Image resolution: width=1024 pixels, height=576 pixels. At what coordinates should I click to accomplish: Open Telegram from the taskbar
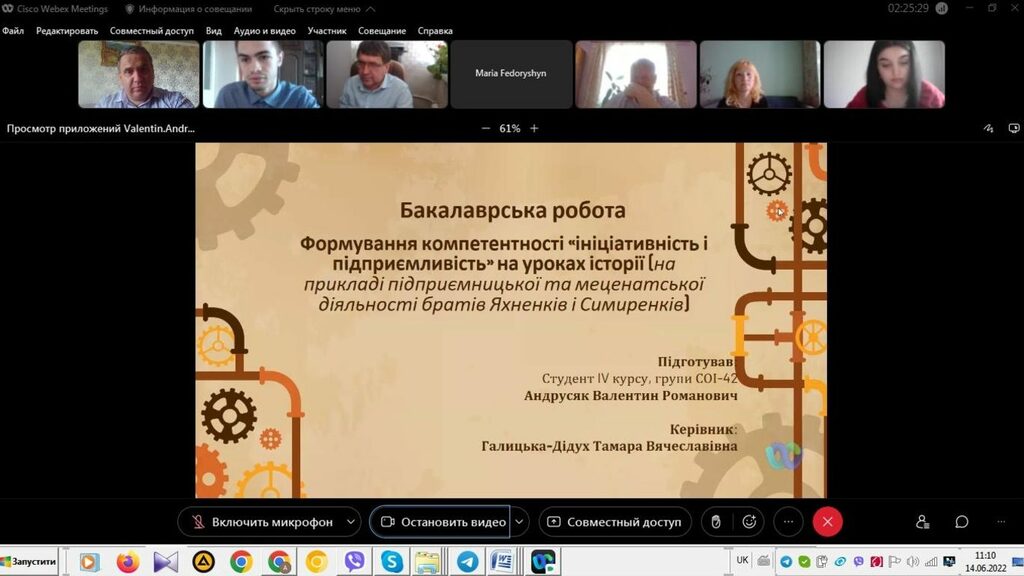tap(787, 562)
